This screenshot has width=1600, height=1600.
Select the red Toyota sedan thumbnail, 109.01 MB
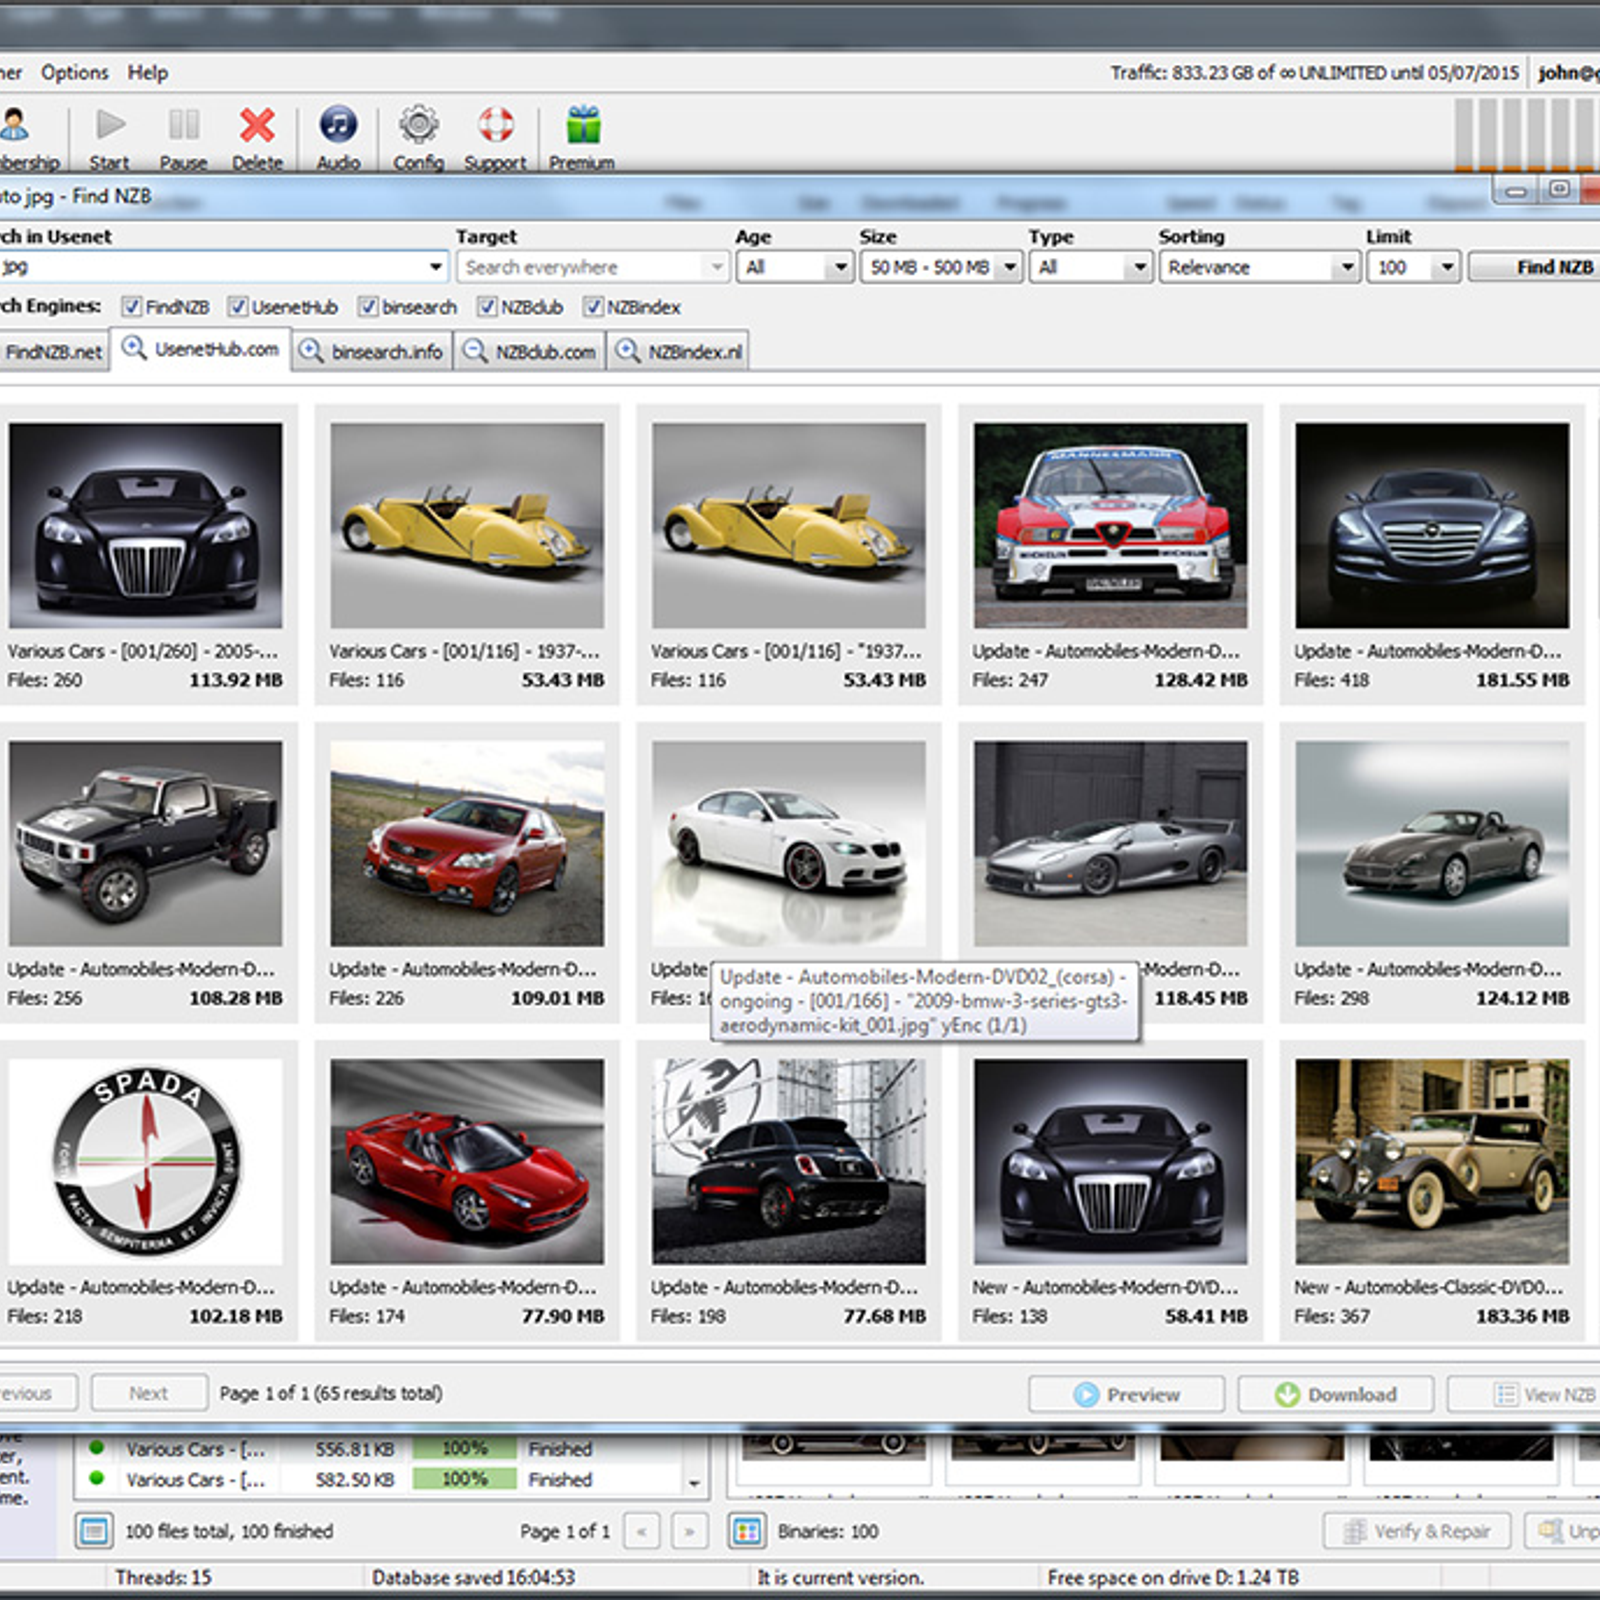[467, 843]
